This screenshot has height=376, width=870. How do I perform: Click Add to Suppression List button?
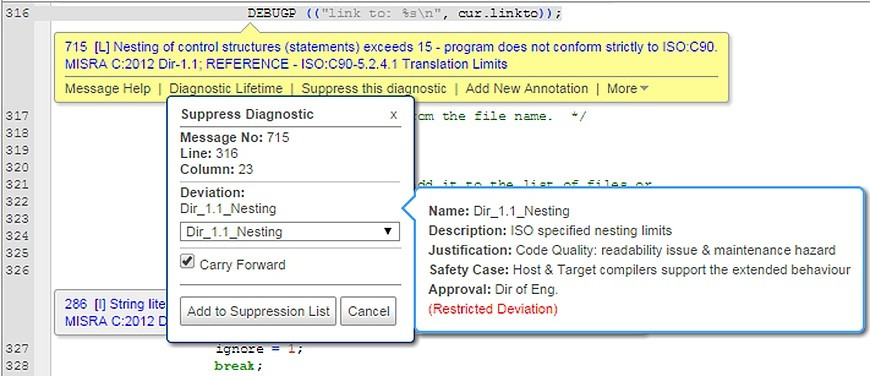coord(258,311)
